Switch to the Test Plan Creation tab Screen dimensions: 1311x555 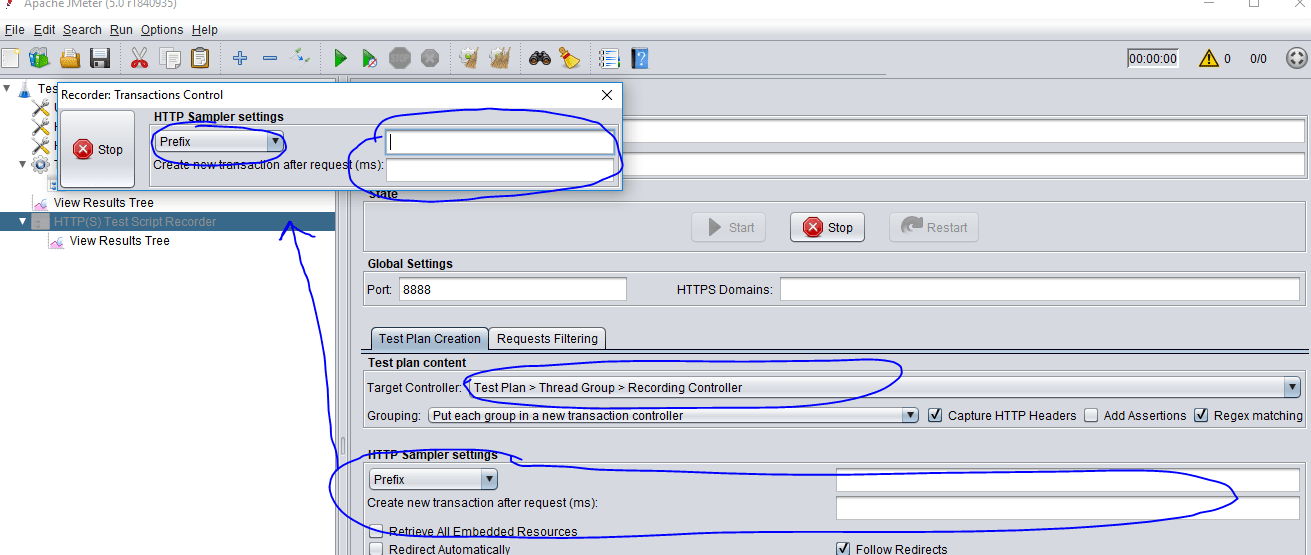[430, 338]
